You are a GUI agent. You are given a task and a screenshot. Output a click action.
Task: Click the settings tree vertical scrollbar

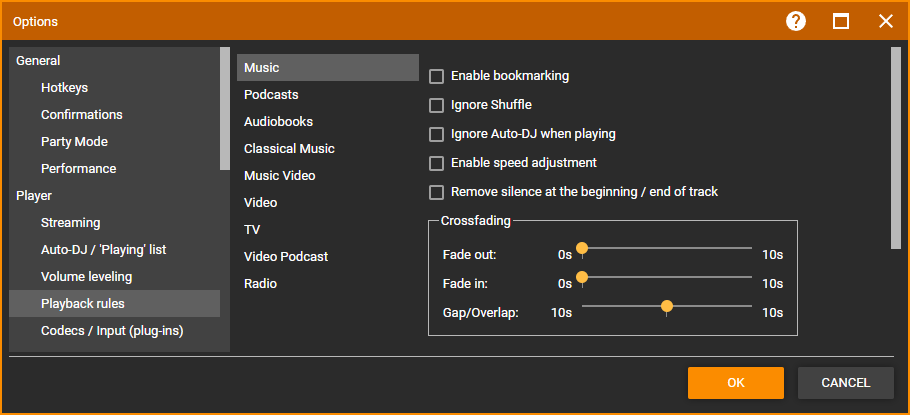click(x=225, y=110)
